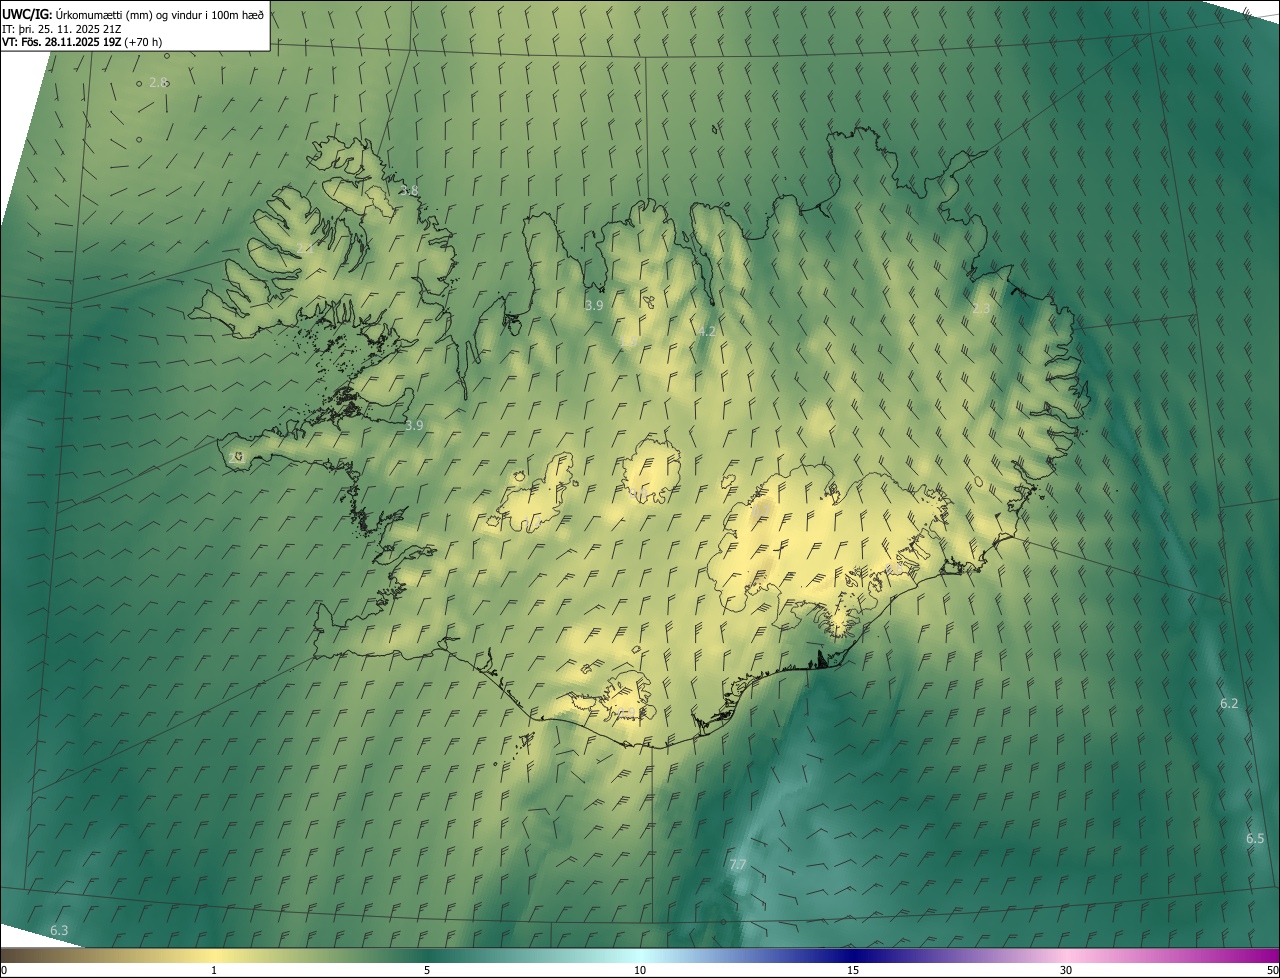Click the 2.8 precipitation value label

tap(158, 82)
